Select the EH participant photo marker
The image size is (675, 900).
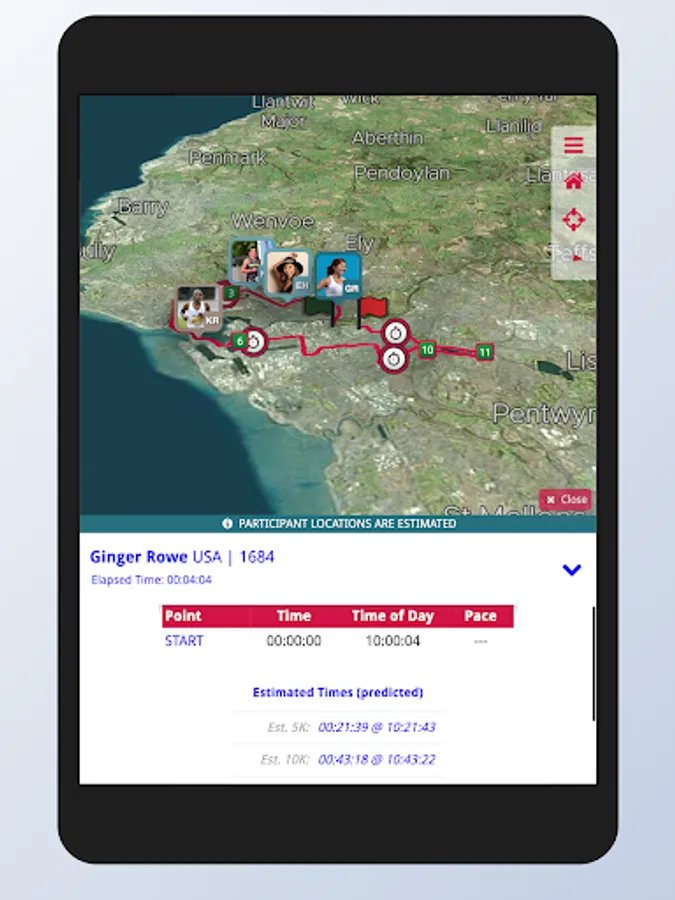(289, 273)
